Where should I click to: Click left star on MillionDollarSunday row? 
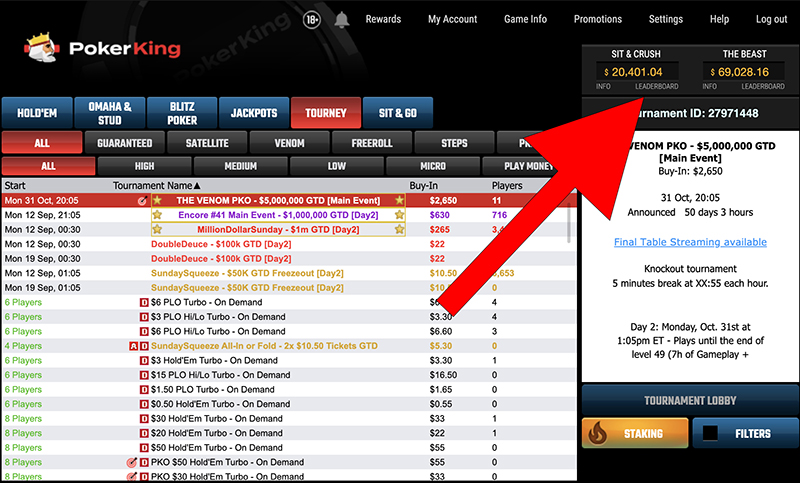[x=157, y=230]
